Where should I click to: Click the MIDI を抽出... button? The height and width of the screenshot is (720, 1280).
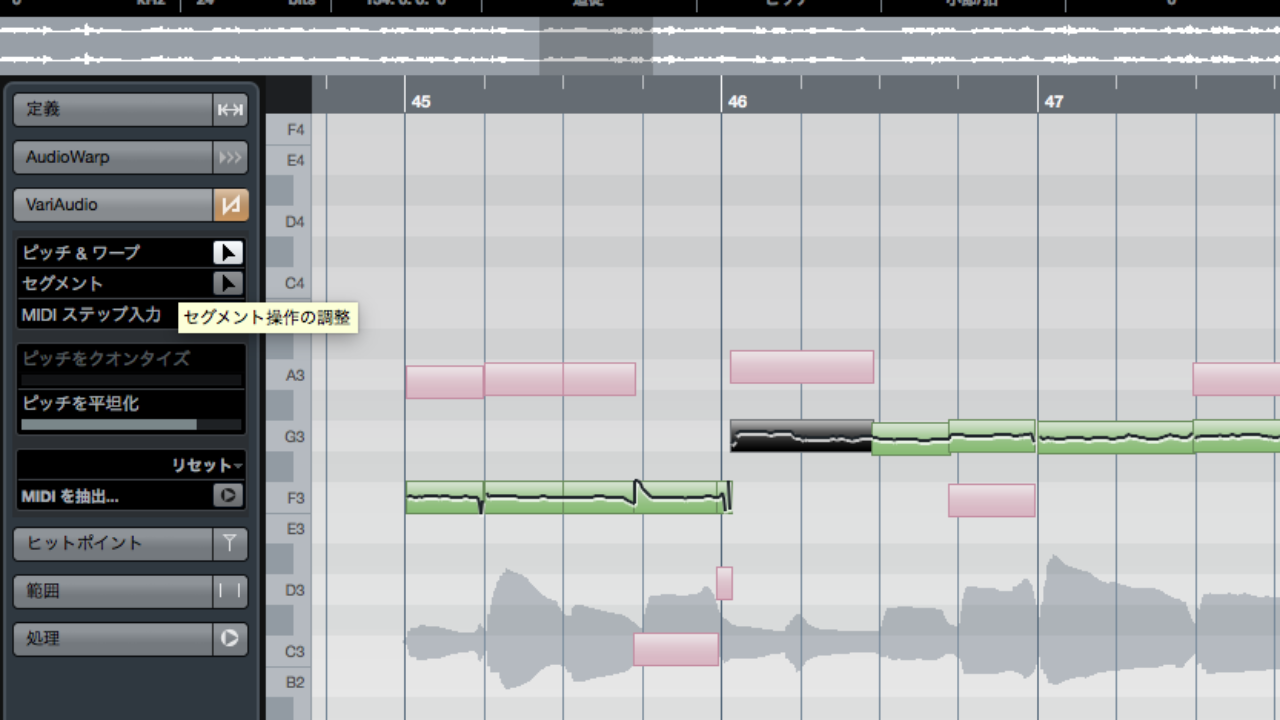click(x=70, y=495)
